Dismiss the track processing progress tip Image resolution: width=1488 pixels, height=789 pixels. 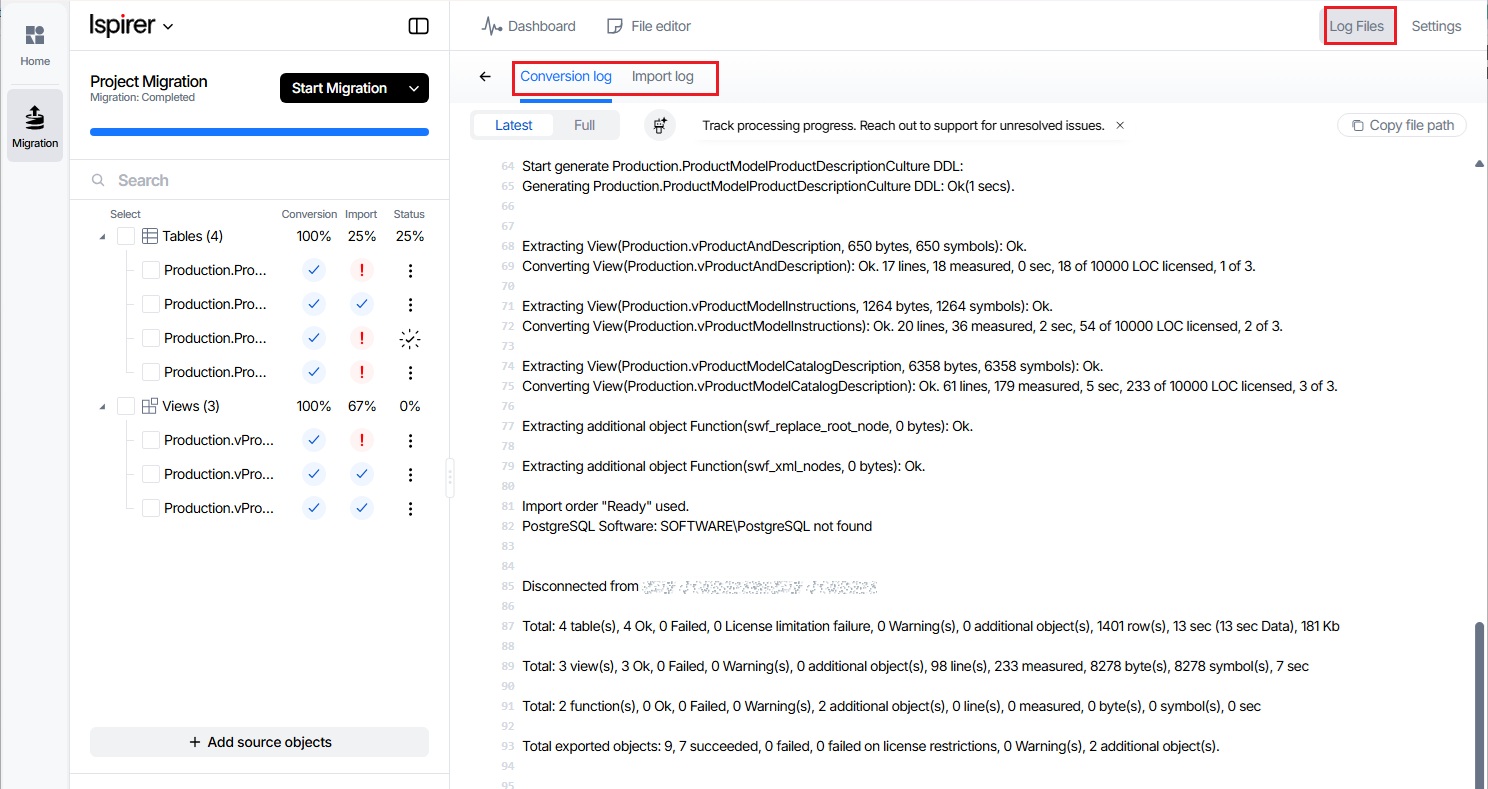[1120, 126]
